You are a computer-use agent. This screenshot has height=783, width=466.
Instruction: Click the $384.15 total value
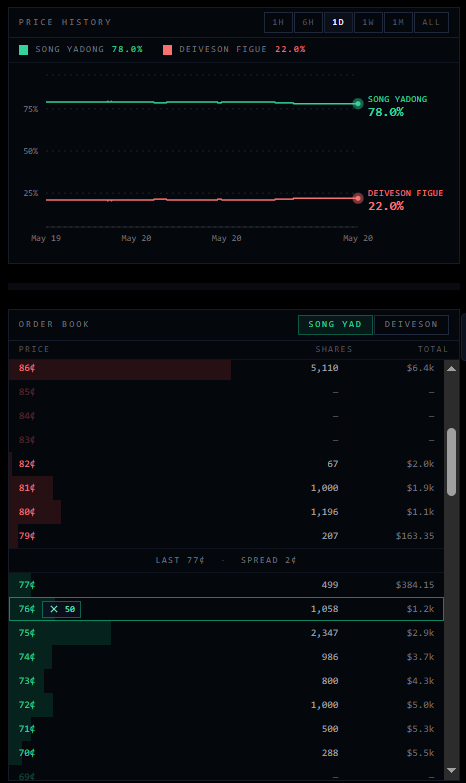(x=415, y=585)
